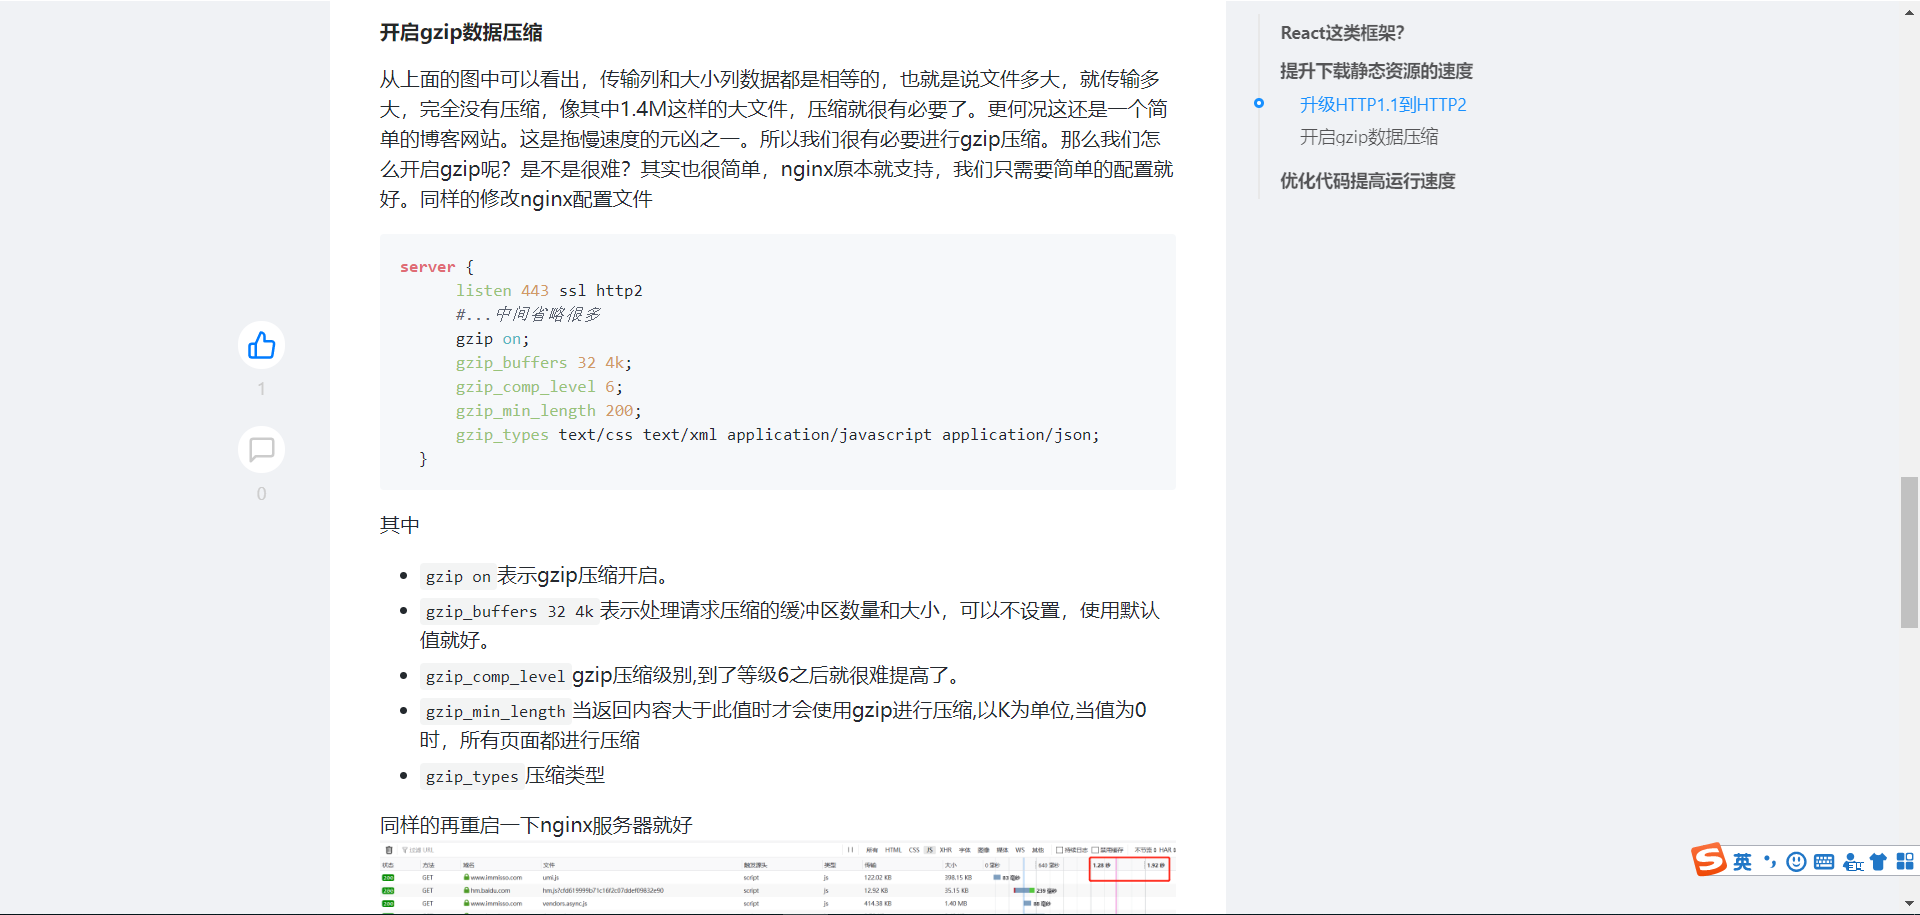This screenshot has height=915, width=1920.
Task: Click the vertical scrollbar thumb
Action: coord(1909,552)
